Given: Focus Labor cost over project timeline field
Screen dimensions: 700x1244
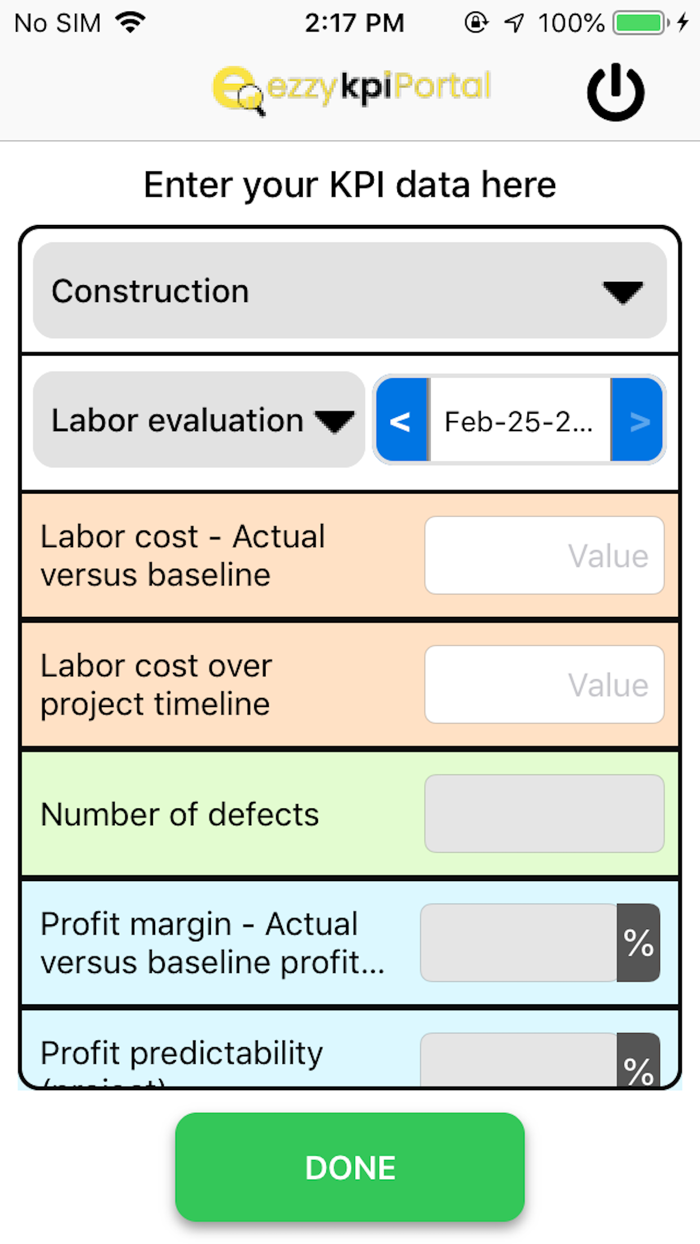Looking at the screenshot, I should pyautogui.click(x=544, y=684).
